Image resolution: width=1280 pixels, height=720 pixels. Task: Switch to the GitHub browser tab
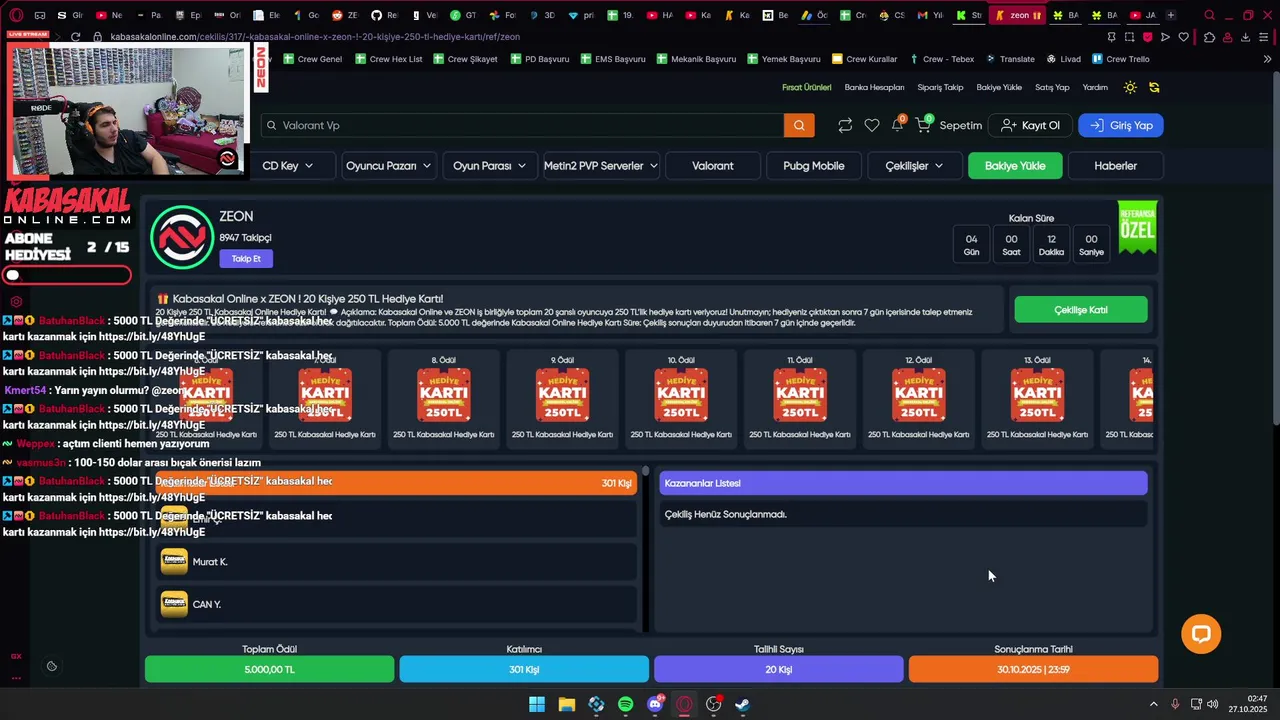point(384,15)
